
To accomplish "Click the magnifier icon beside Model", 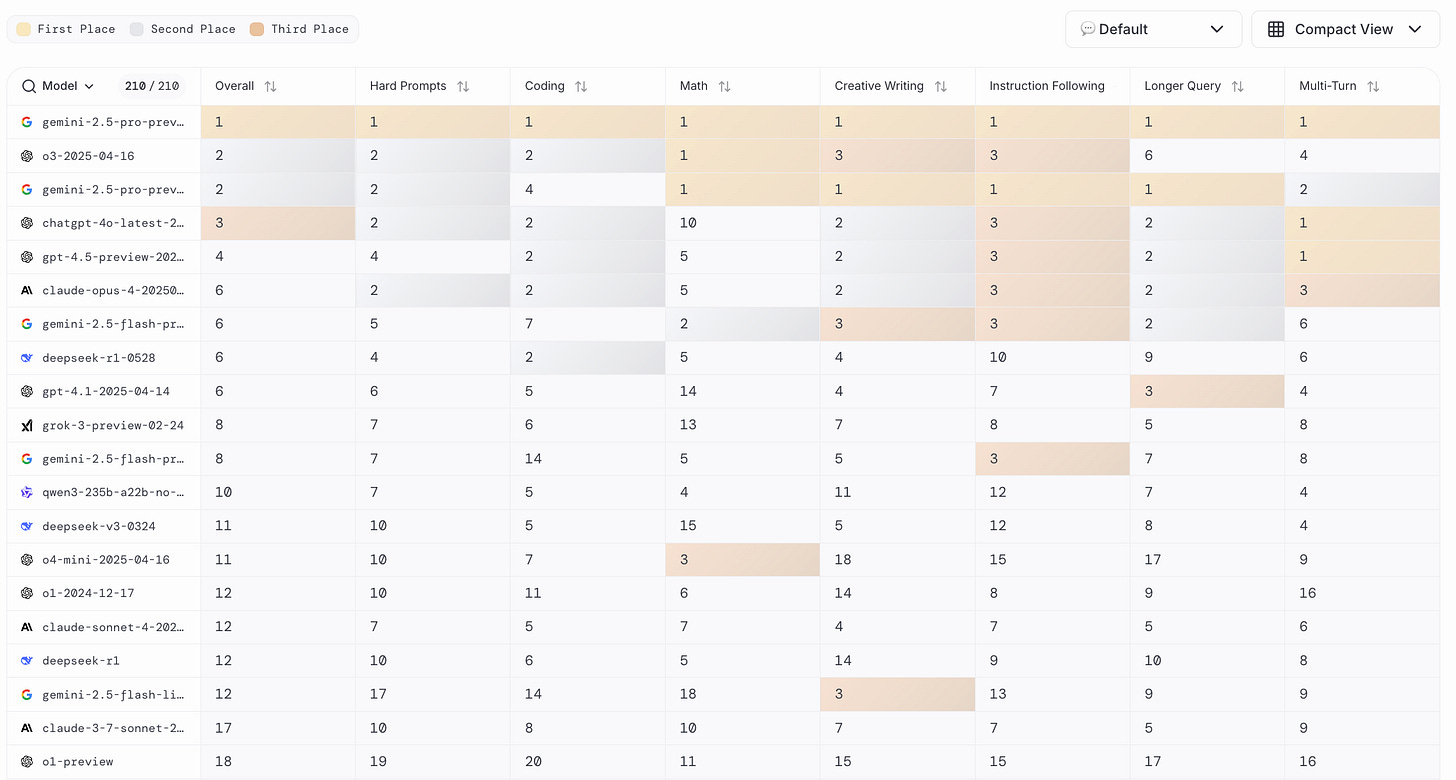I will [x=29, y=87].
